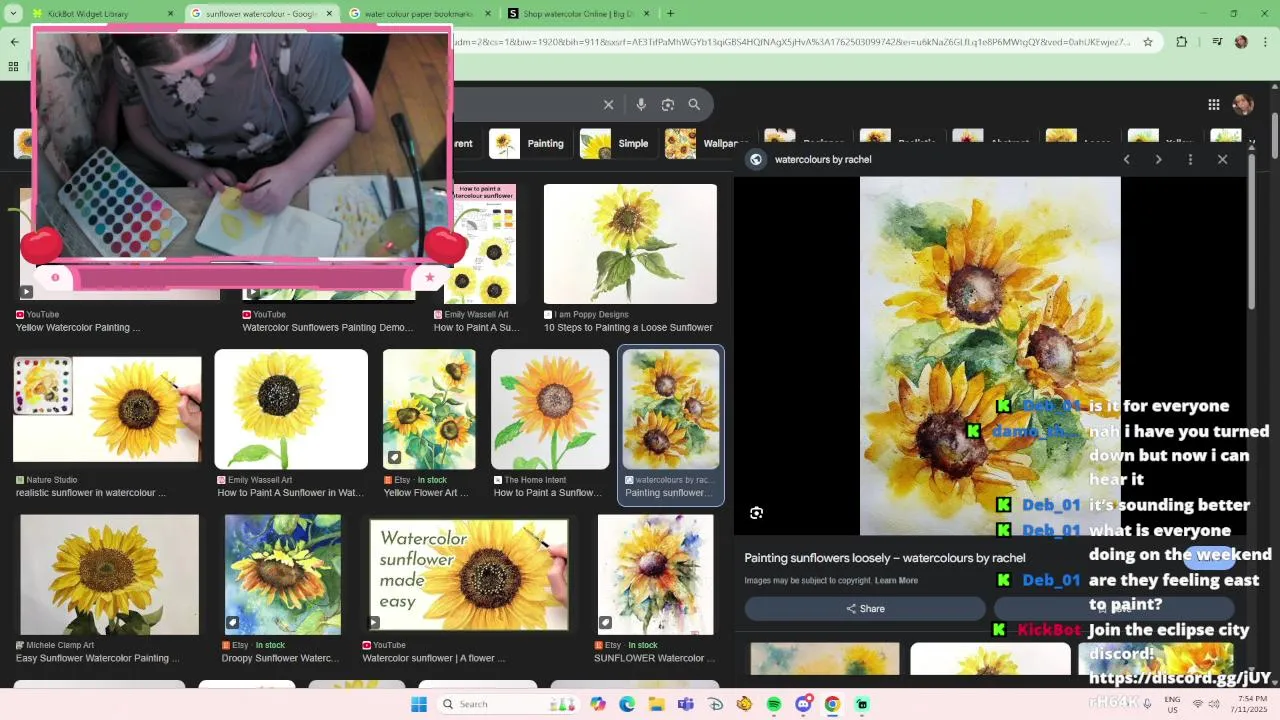Open Spotify from the taskbar

(774, 704)
